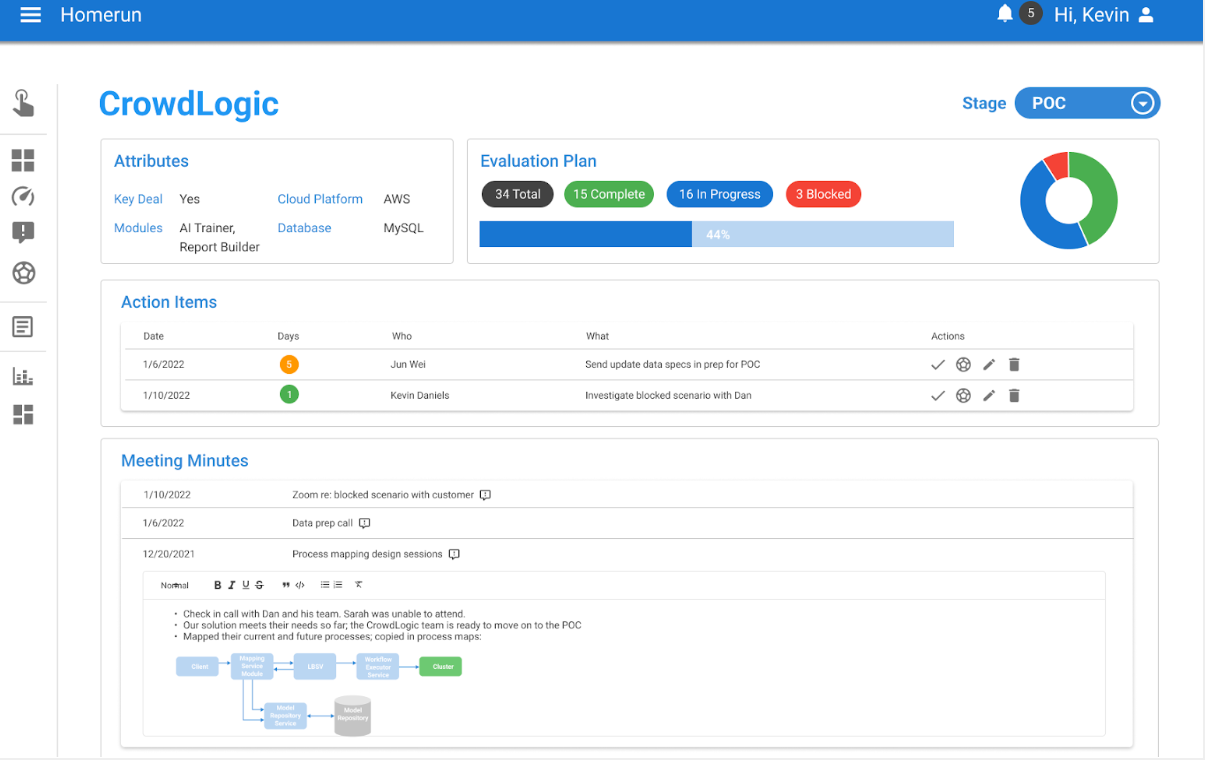Open the speedometer gauge icon in the sidebar
Viewport: 1206px width, 760px height.
(x=23, y=196)
